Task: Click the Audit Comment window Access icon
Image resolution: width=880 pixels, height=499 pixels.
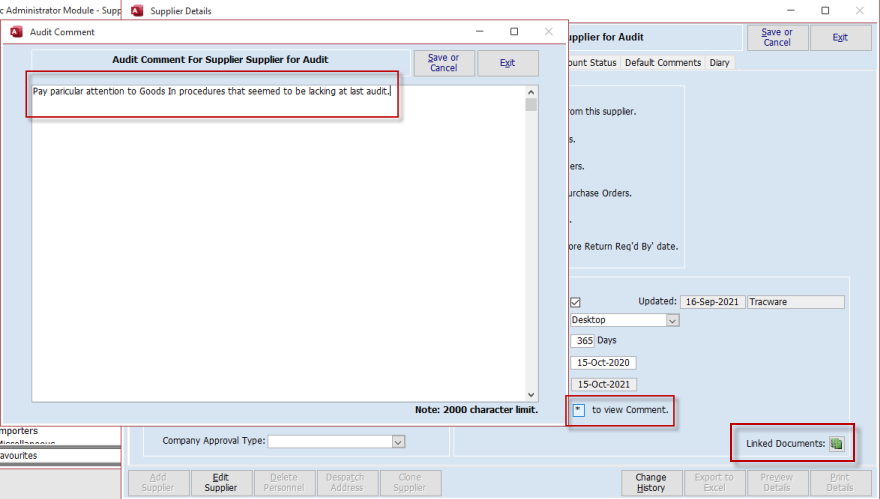Action: 16,32
